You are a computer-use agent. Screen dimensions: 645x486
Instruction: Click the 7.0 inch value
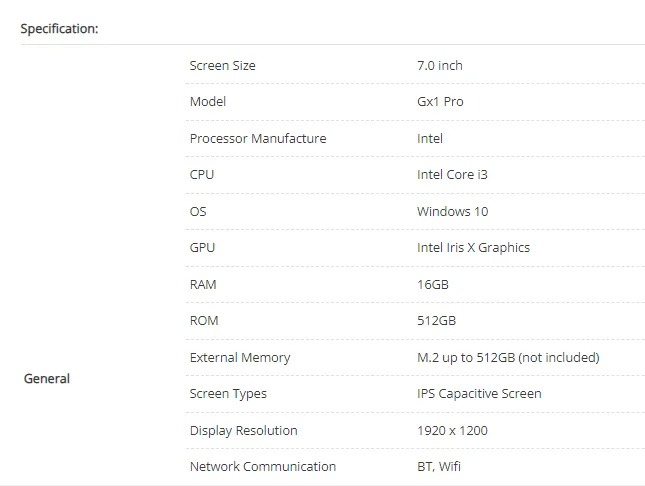pos(440,65)
